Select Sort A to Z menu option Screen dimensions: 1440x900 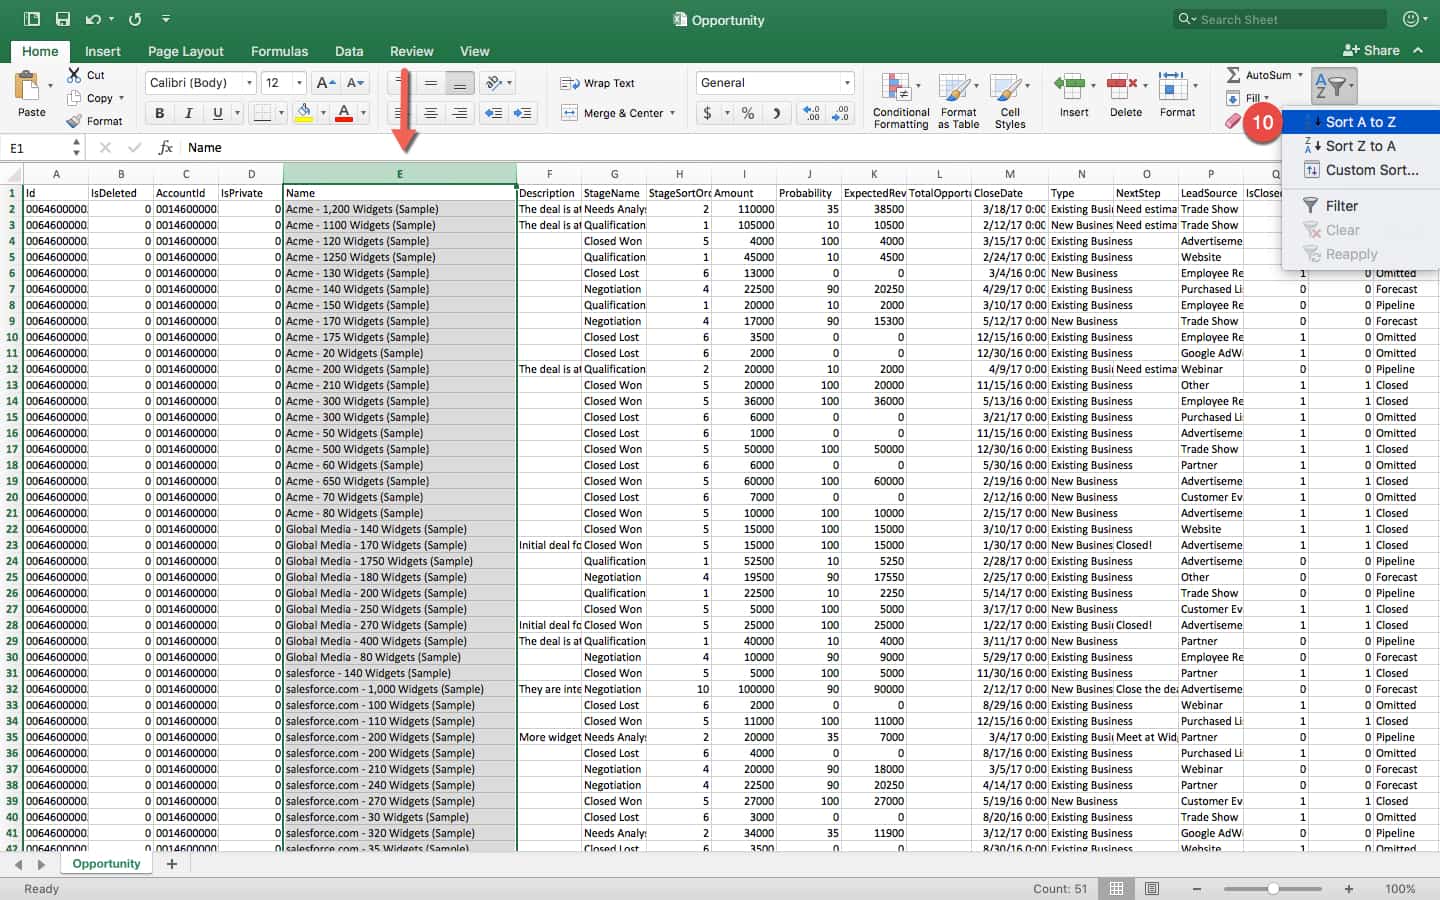(1360, 122)
